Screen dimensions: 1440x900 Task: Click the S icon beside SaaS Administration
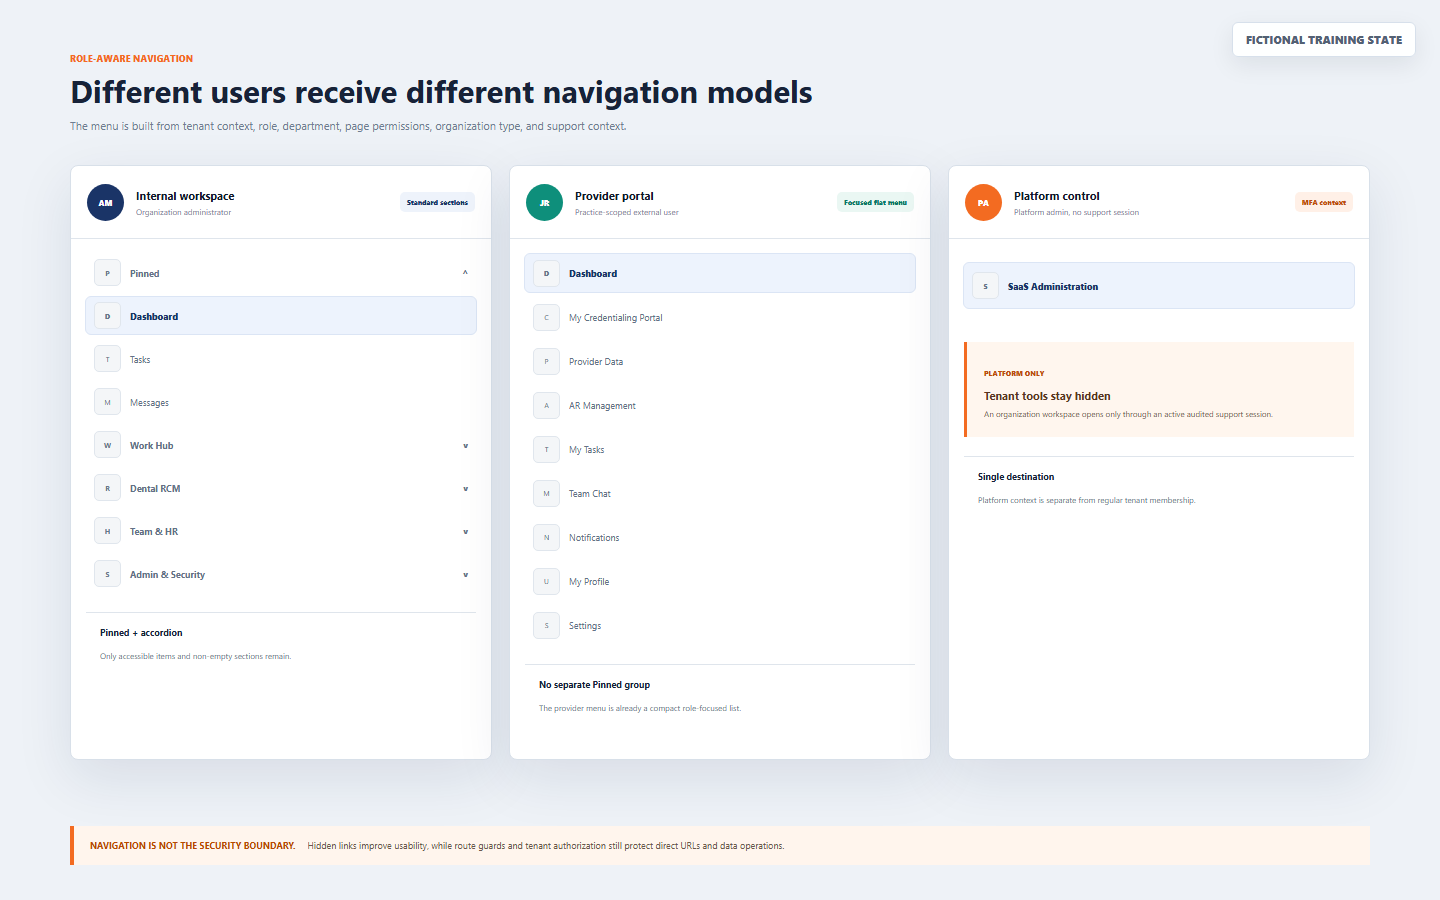pyautogui.click(x=985, y=286)
